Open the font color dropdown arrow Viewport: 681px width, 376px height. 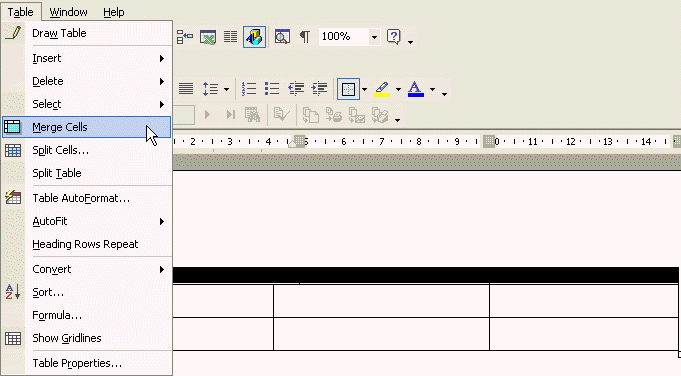pos(432,89)
